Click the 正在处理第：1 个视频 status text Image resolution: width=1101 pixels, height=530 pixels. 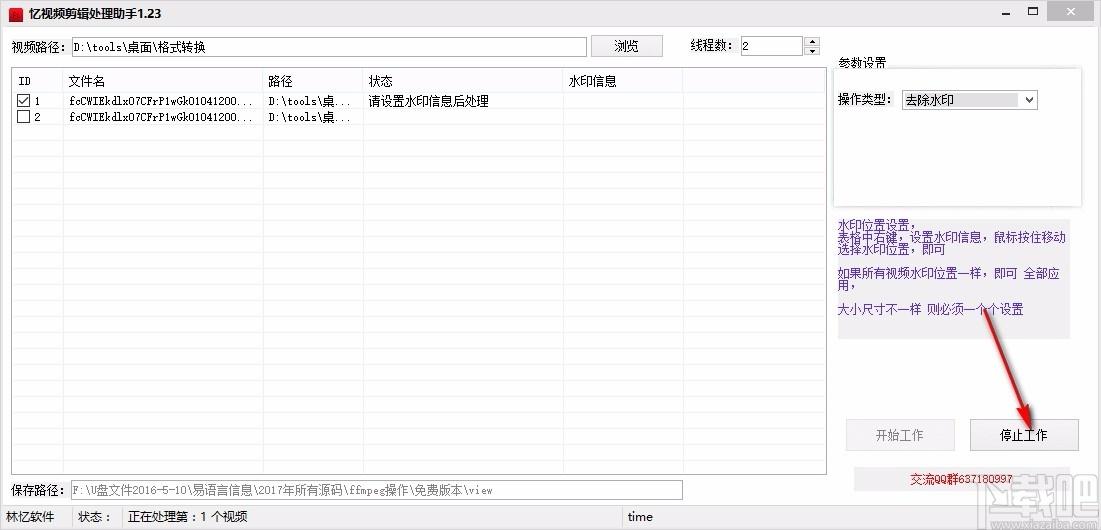187,517
